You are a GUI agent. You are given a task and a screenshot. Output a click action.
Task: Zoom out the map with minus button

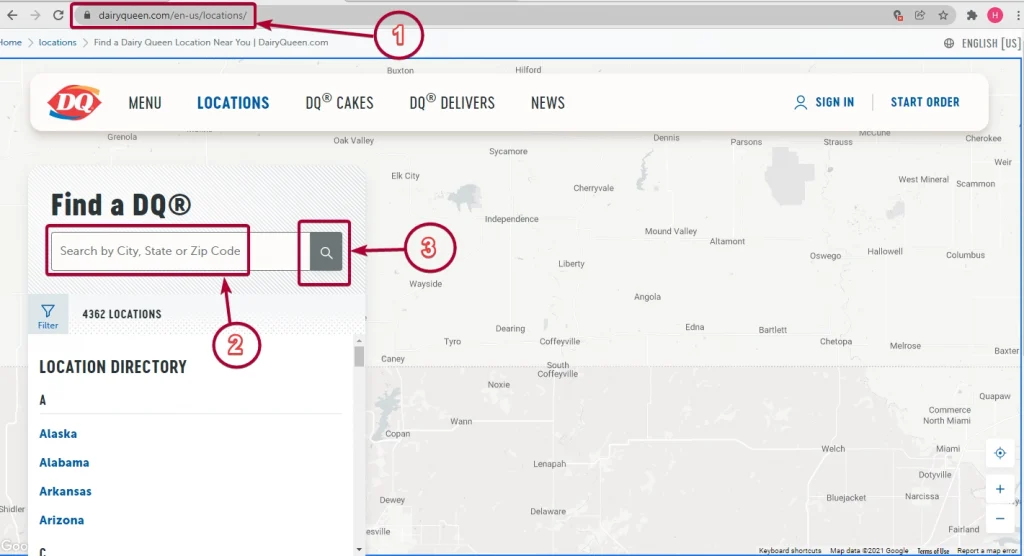click(1000, 519)
